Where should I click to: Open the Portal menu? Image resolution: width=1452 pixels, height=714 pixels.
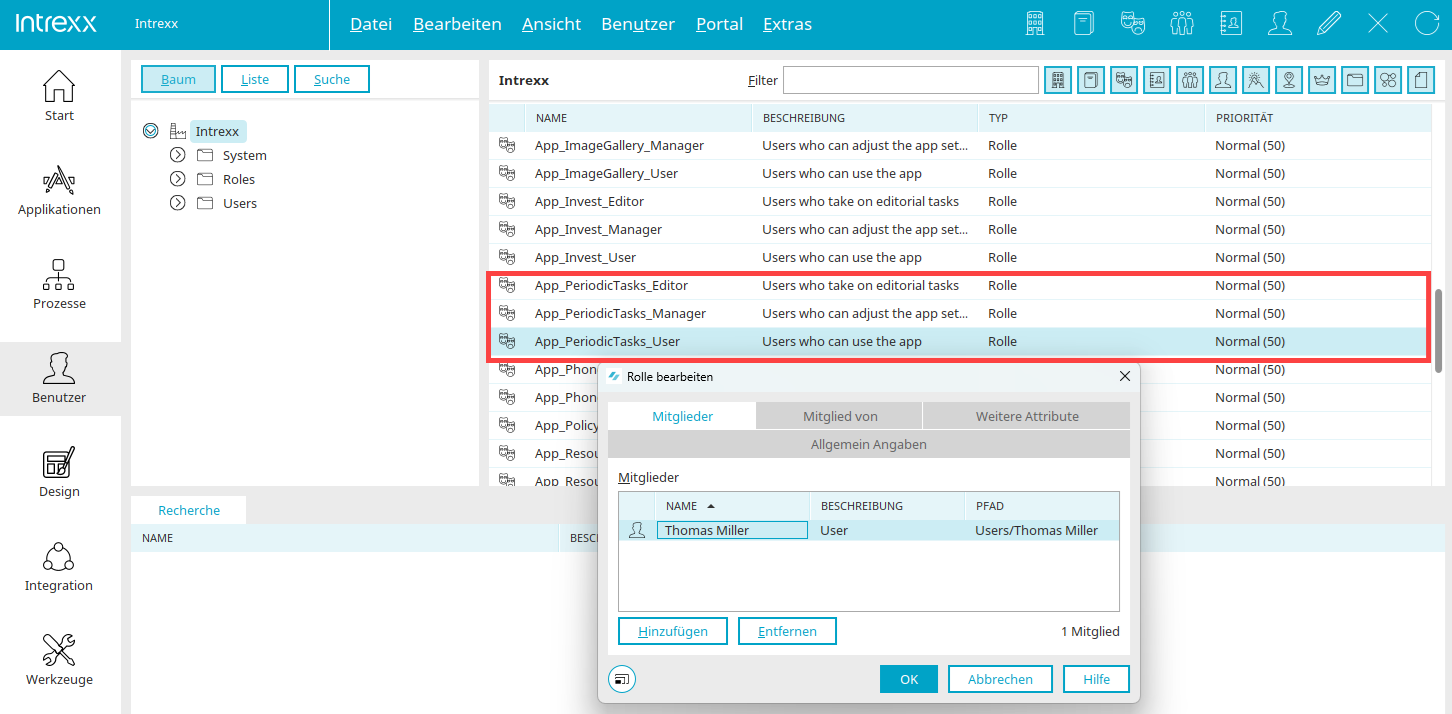point(719,24)
